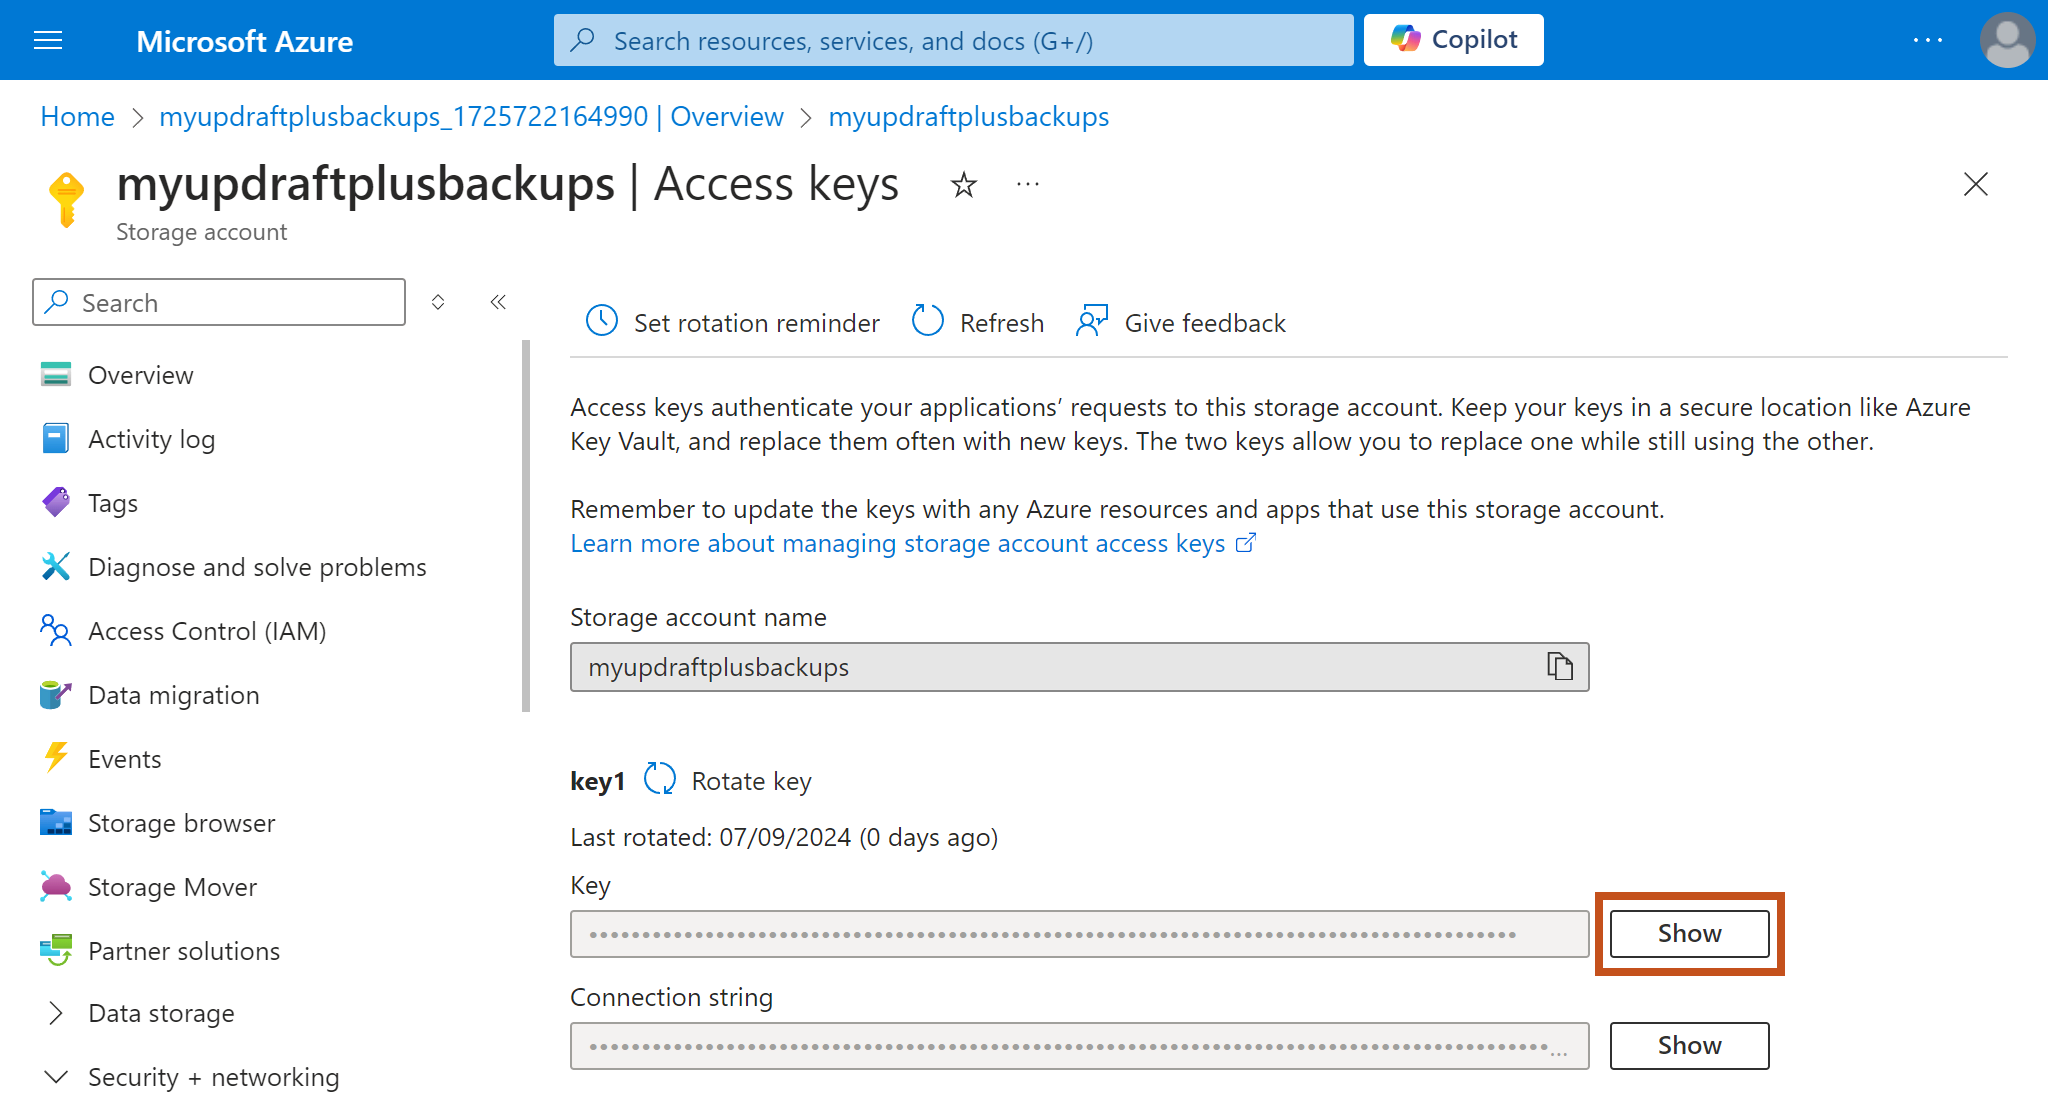Click the Refresh toolbar icon

[928, 322]
